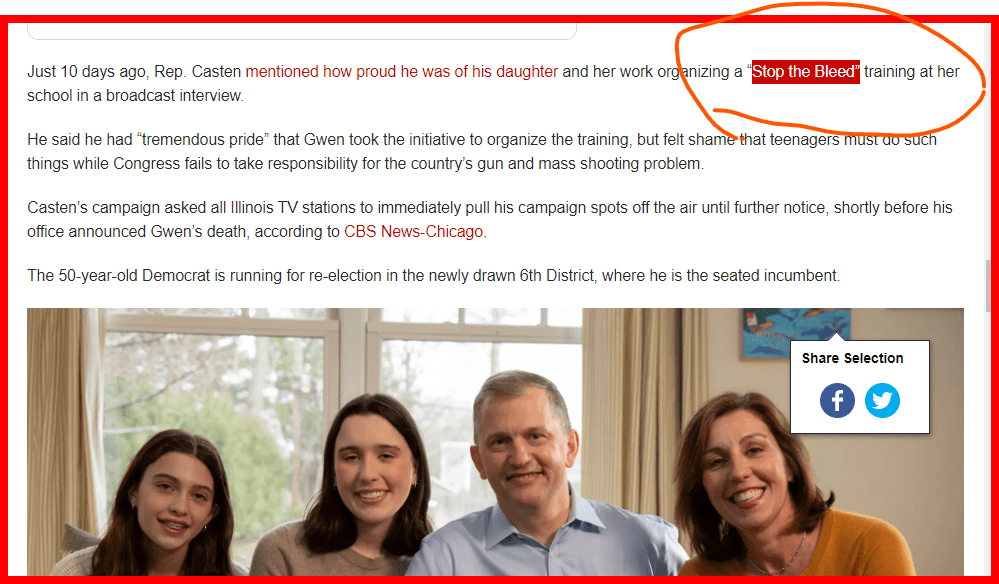Click the highlighted 'Stop the Bleed' text
Viewport: 999px width, 584px height.
(x=805, y=71)
